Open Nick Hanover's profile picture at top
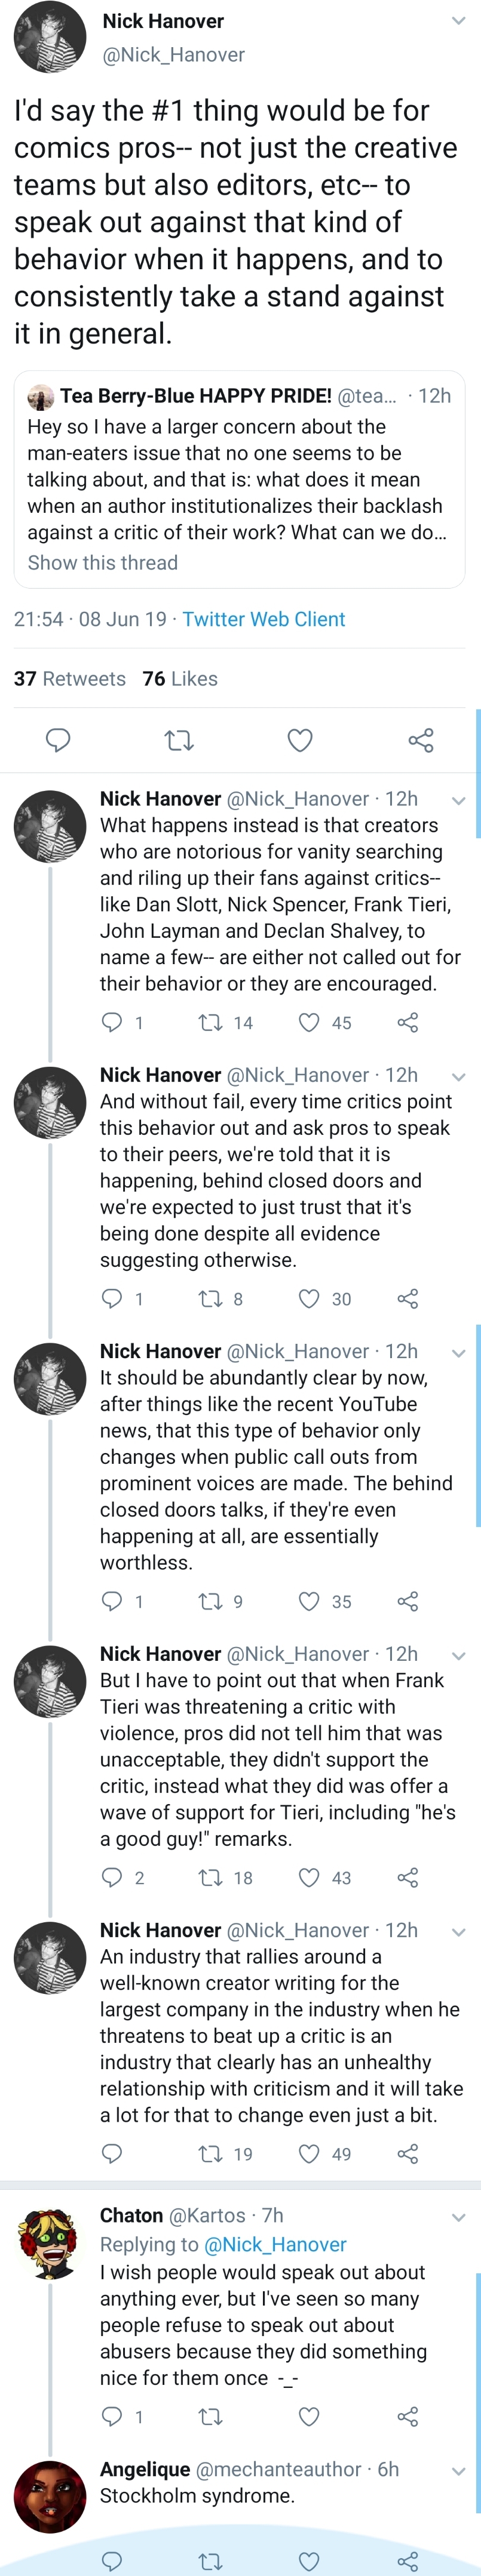The height and width of the screenshot is (2576, 481). pyautogui.click(x=50, y=38)
